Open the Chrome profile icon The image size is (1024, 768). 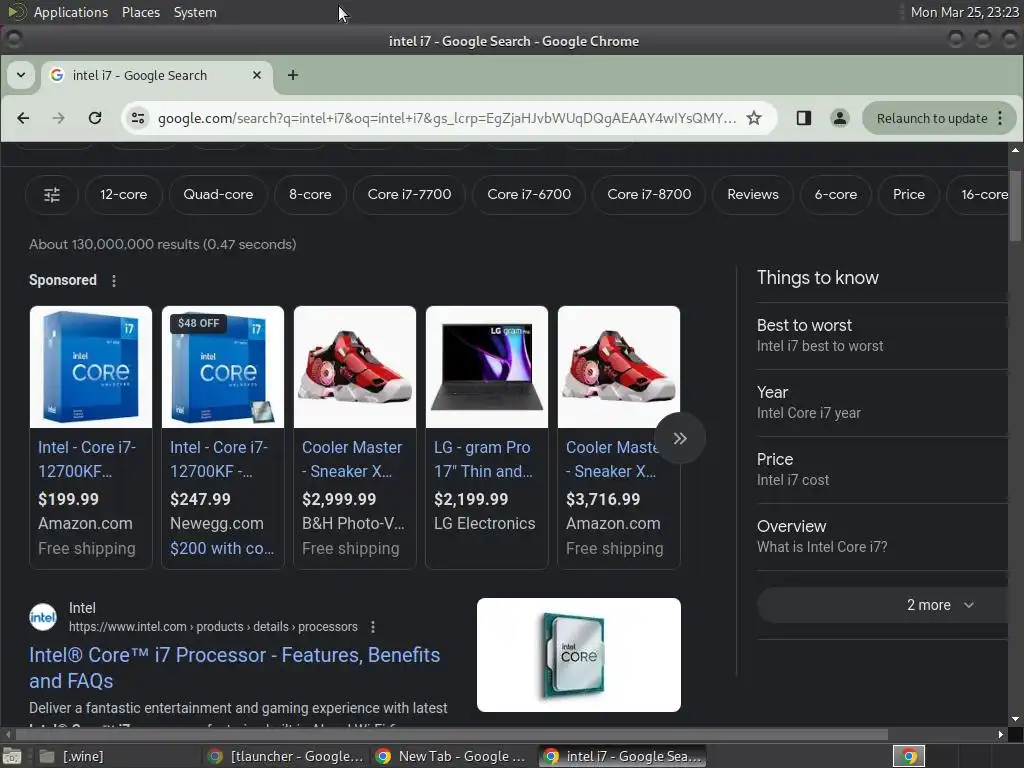[840, 118]
